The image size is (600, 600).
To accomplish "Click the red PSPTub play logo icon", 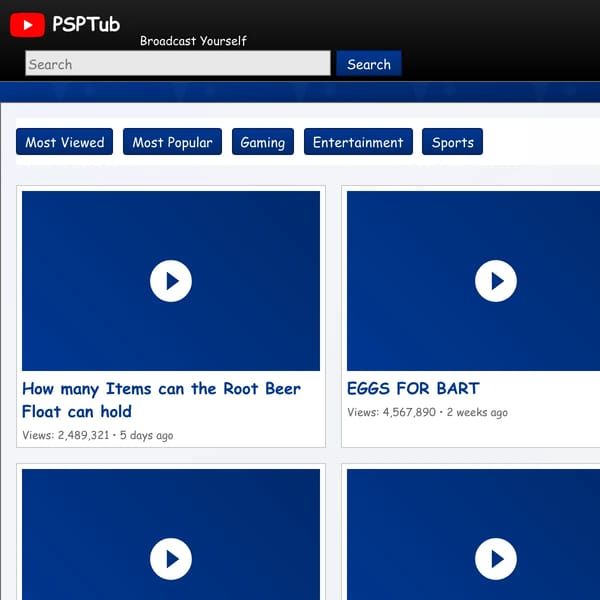I will pyautogui.click(x=27, y=25).
